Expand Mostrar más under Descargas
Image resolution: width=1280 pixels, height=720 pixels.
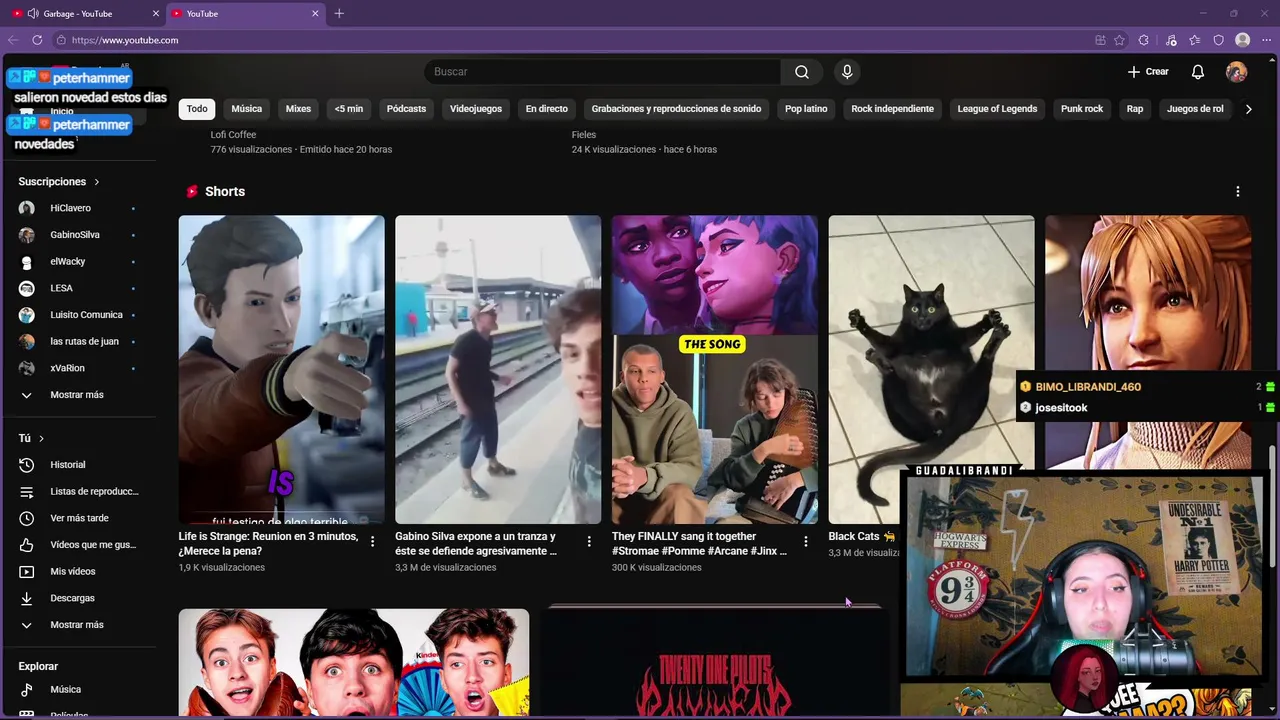pyautogui.click(x=78, y=625)
